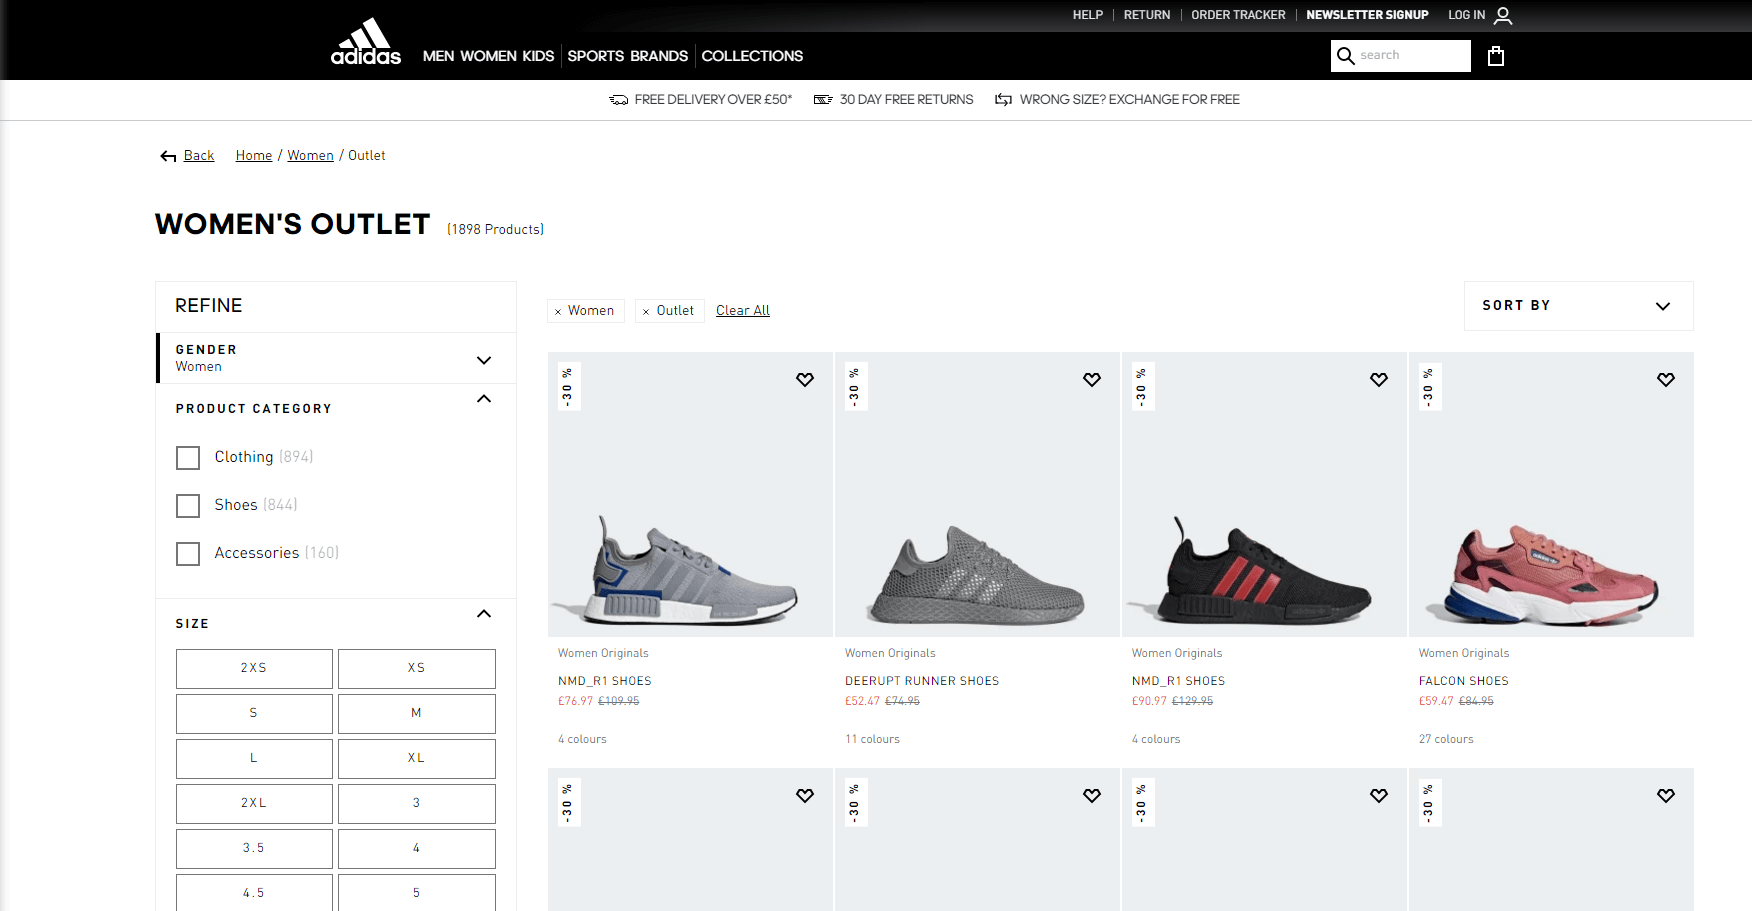Open the shopping bag icon
The width and height of the screenshot is (1752, 911).
pyautogui.click(x=1496, y=56)
